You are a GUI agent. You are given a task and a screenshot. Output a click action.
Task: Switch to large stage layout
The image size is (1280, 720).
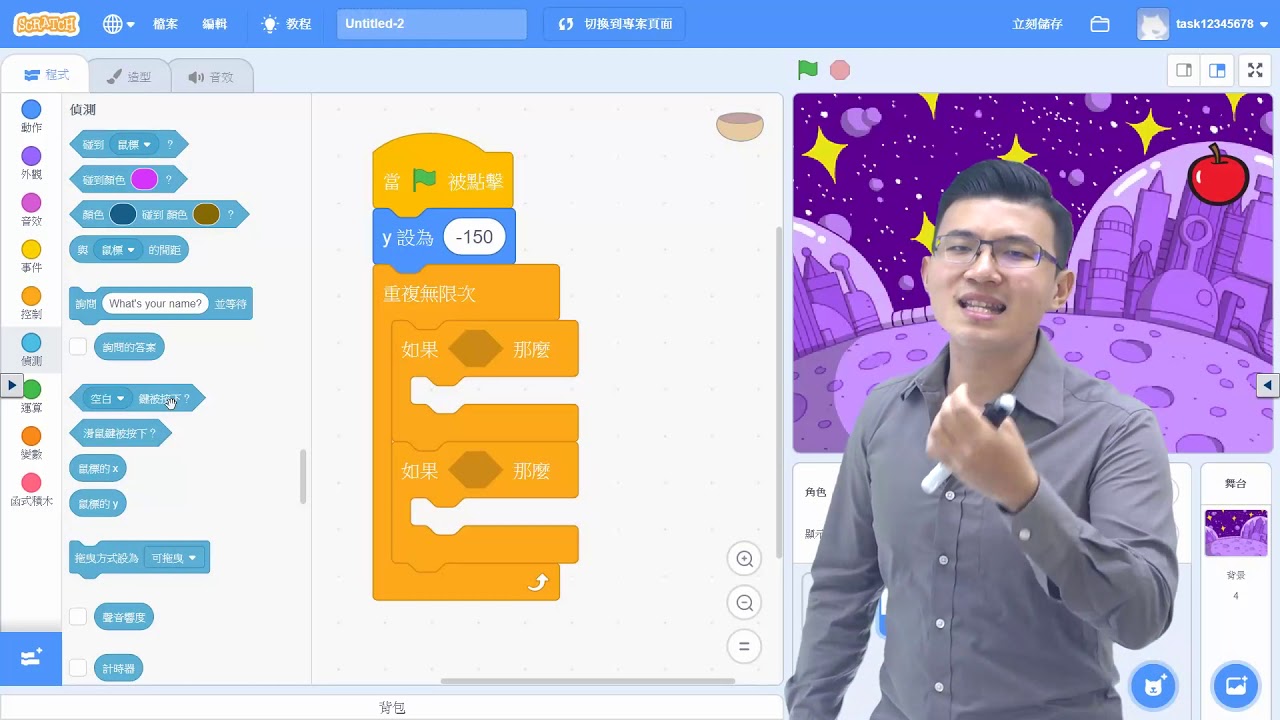click(1217, 70)
